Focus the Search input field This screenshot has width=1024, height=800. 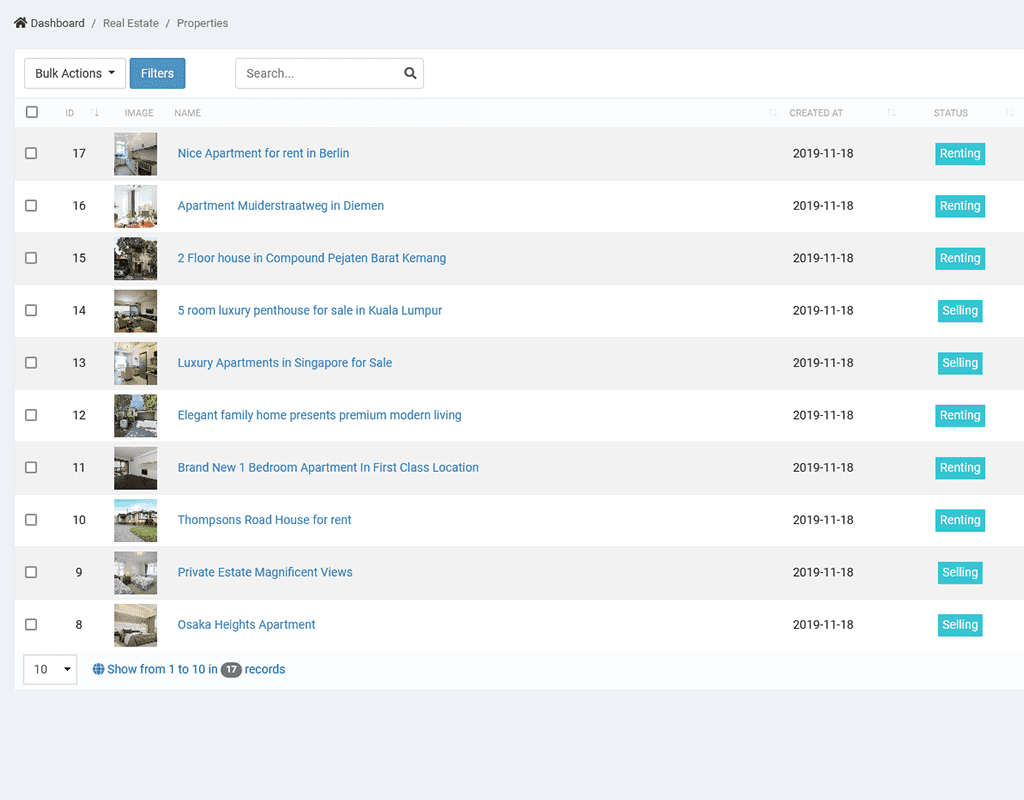[x=320, y=73]
